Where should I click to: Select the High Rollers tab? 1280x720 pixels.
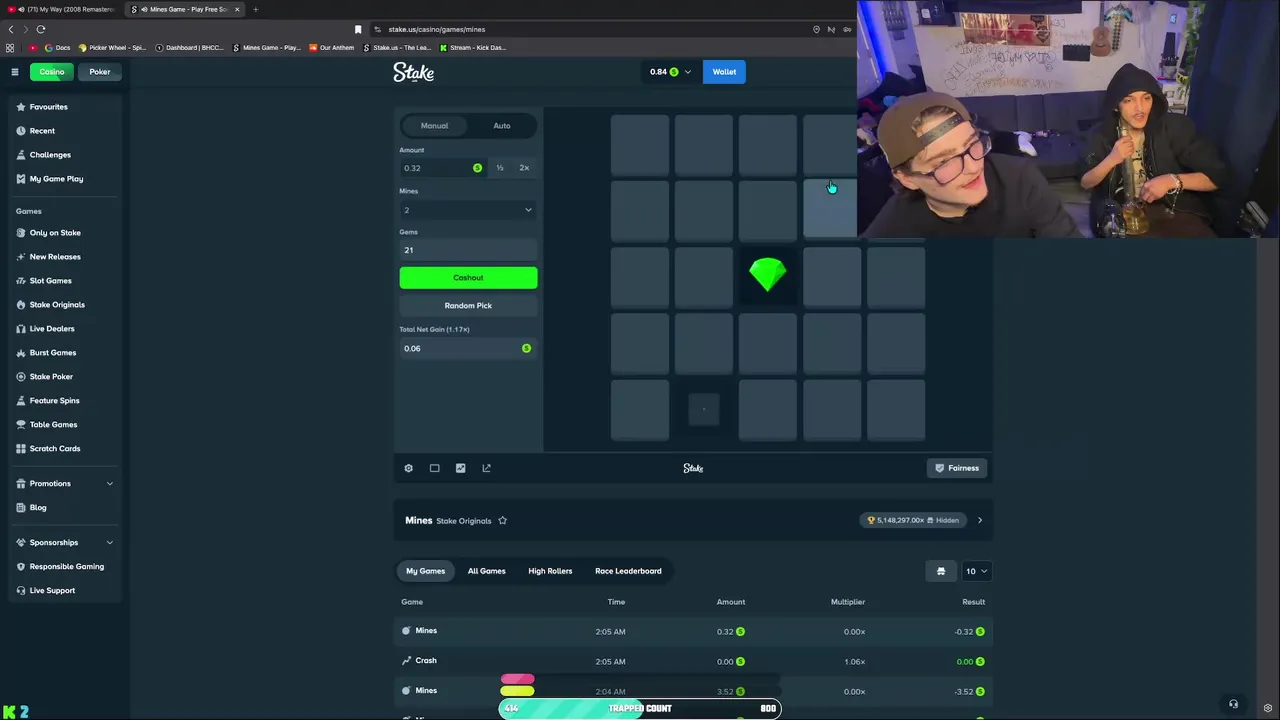[x=550, y=571]
